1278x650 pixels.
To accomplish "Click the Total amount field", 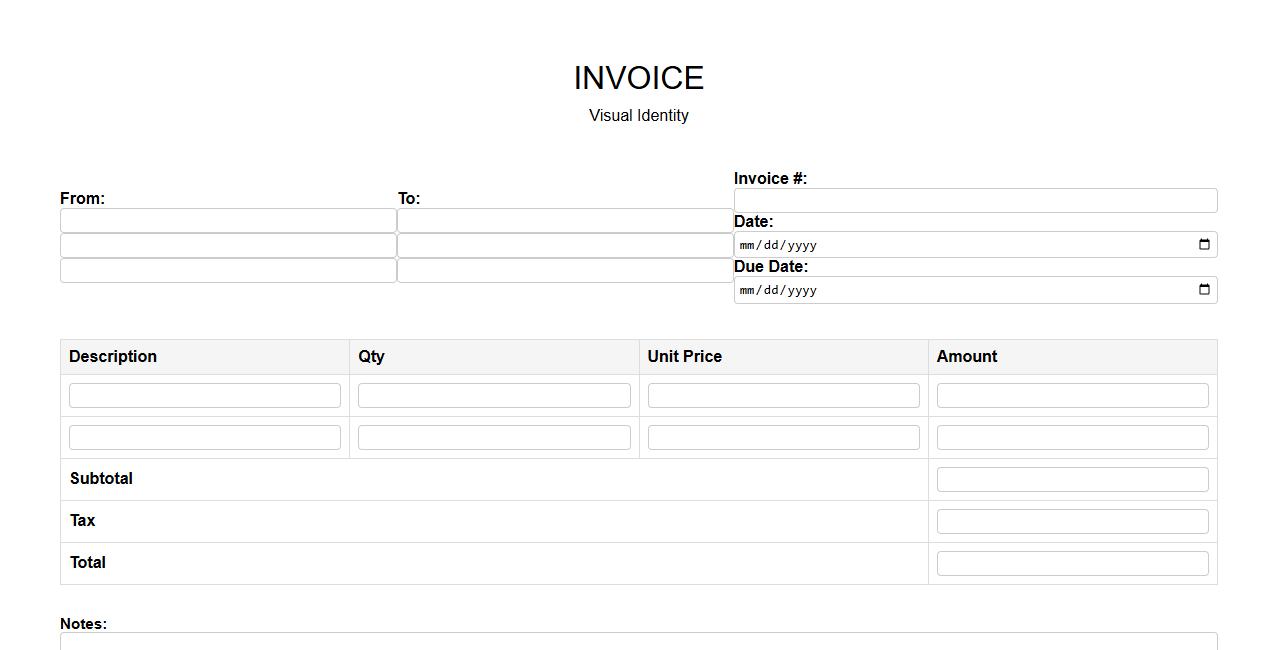I will pos(1072,564).
